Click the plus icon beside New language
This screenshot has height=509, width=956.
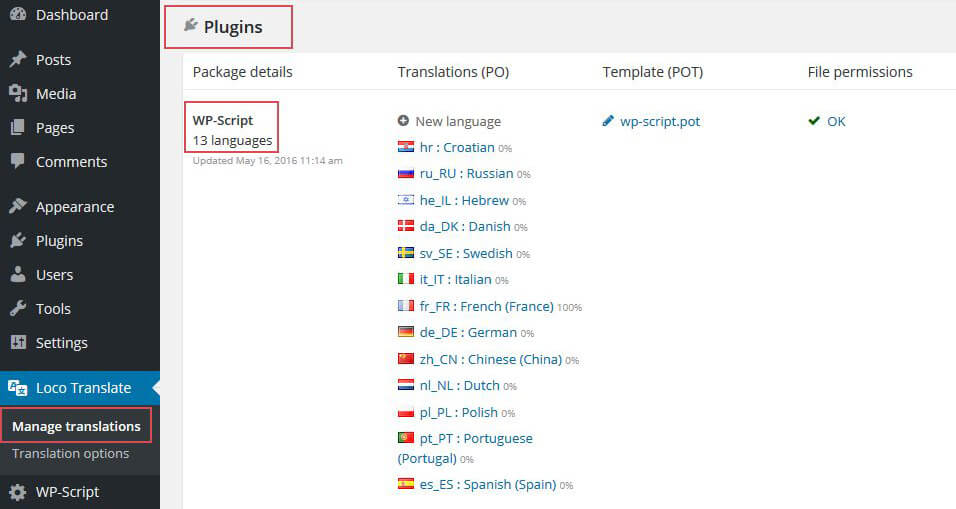click(403, 121)
